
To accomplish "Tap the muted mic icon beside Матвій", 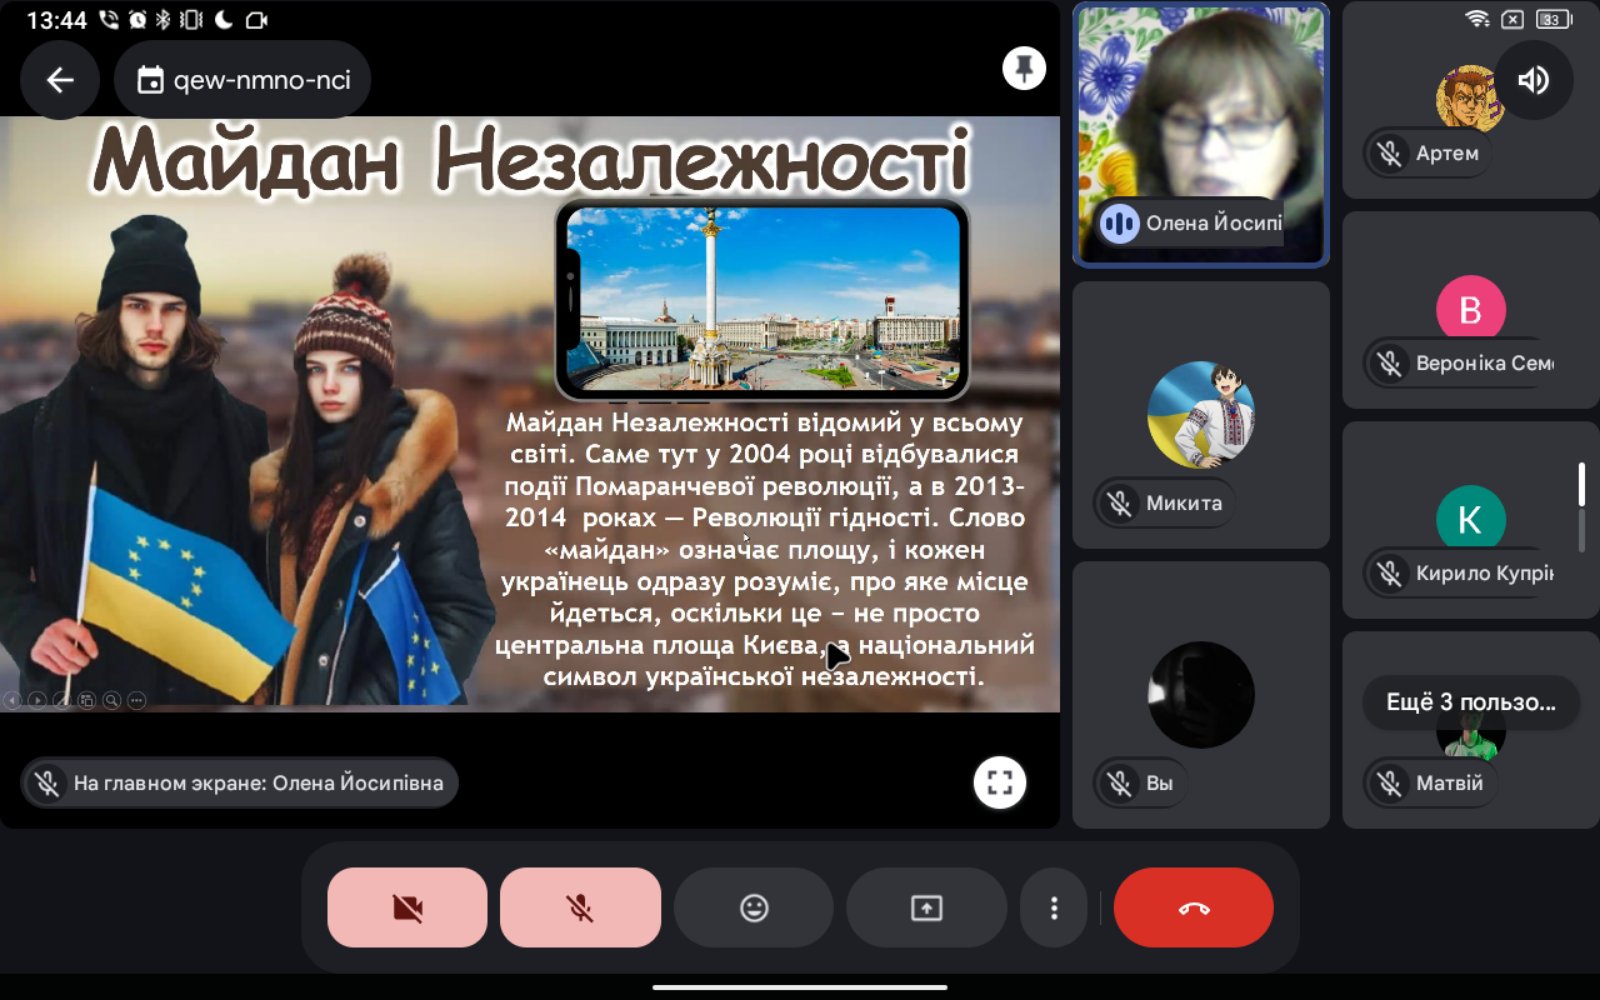I will pos(1390,783).
